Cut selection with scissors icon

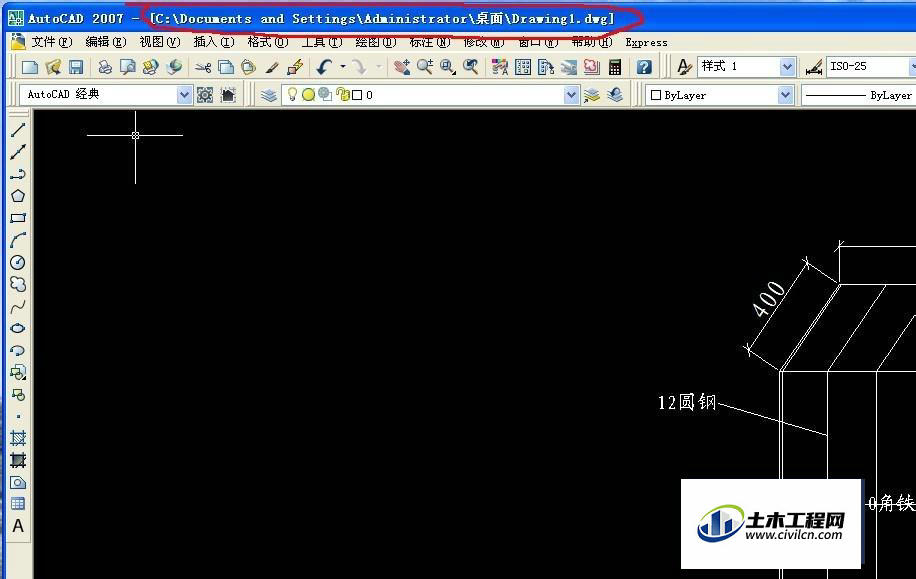203,67
